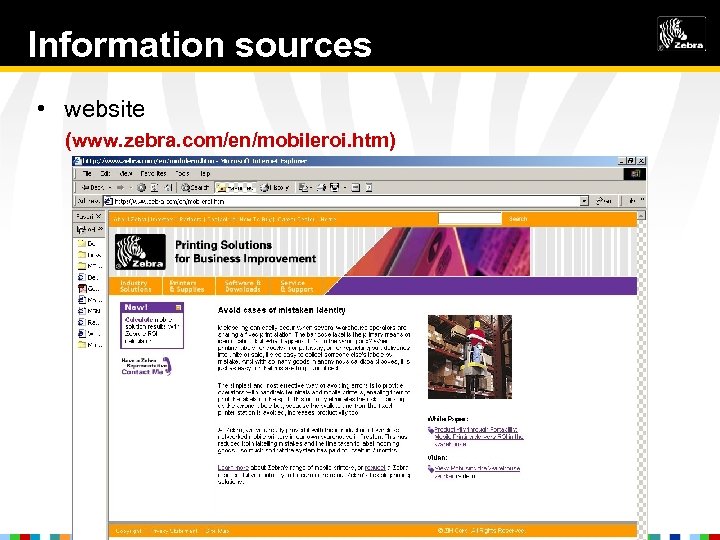The height and width of the screenshot is (540, 720).
Task: Click the Back button in IE toolbar
Action: tap(93, 187)
